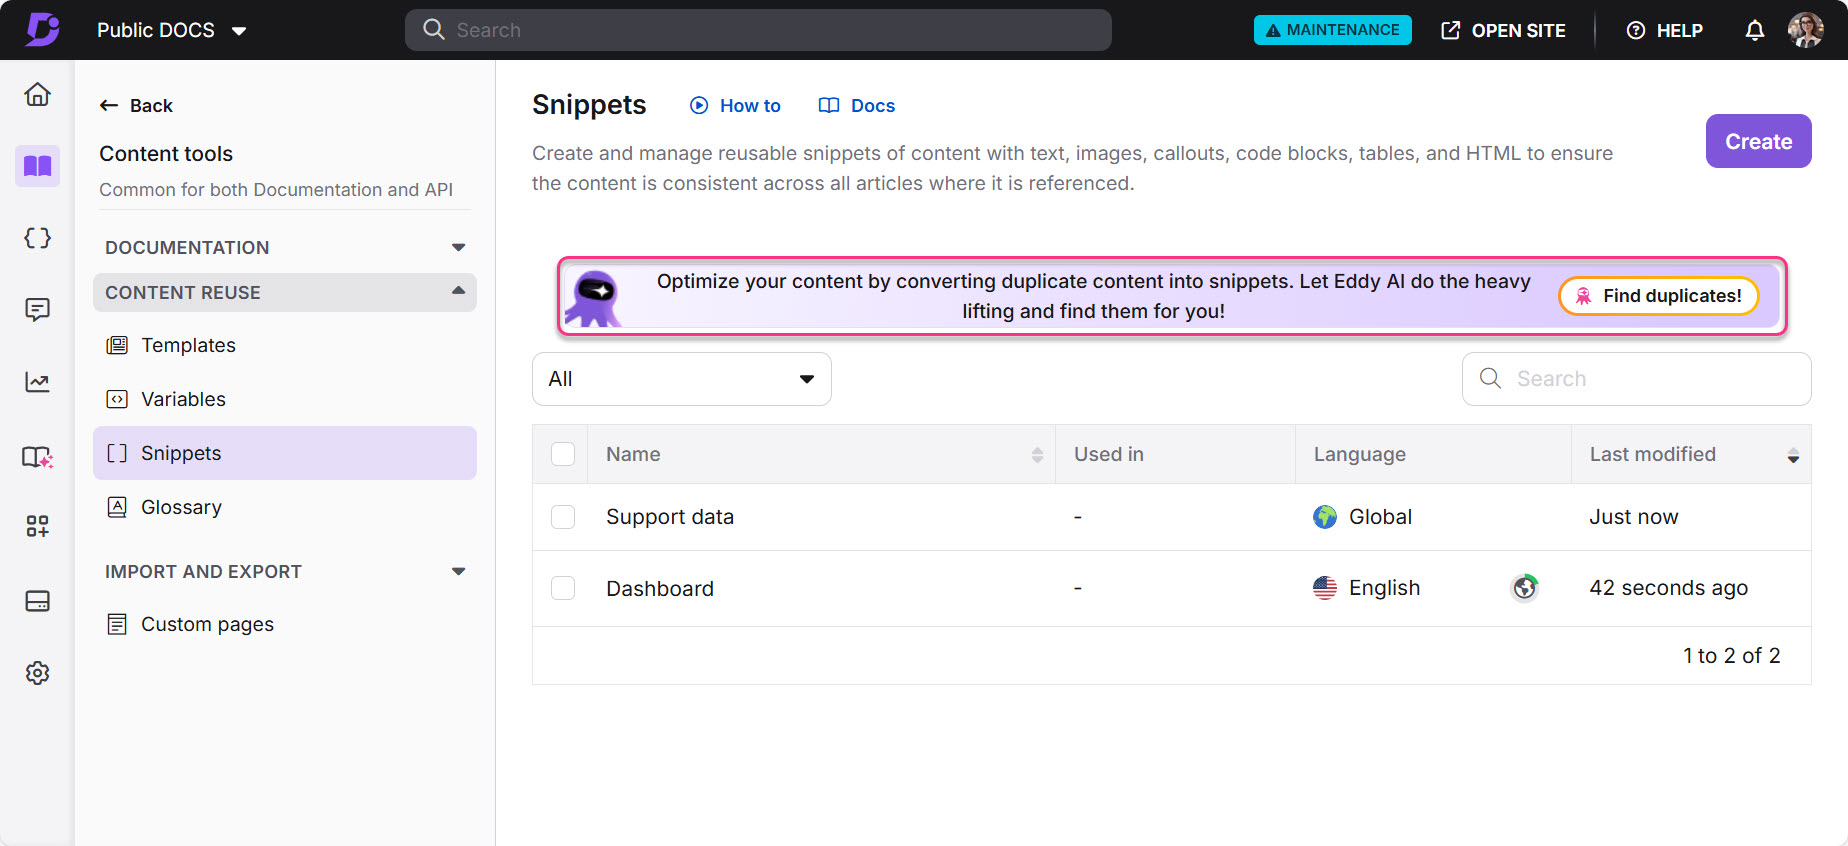Click the Find duplicates! button
This screenshot has height=846, width=1848.
point(1658,296)
